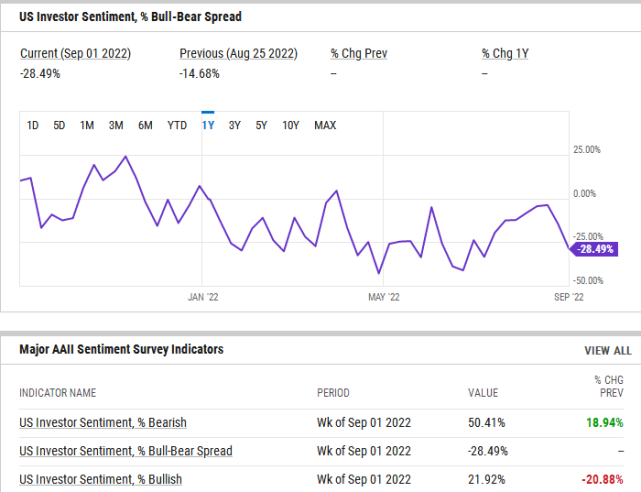The width and height of the screenshot is (641, 492).
Task: Open the % Bull-Bear Spread indicator link
Action: pyautogui.click(x=126, y=451)
